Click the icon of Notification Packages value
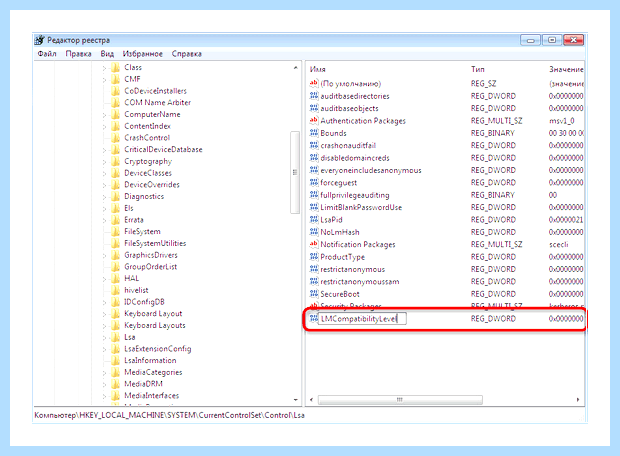 click(x=314, y=244)
